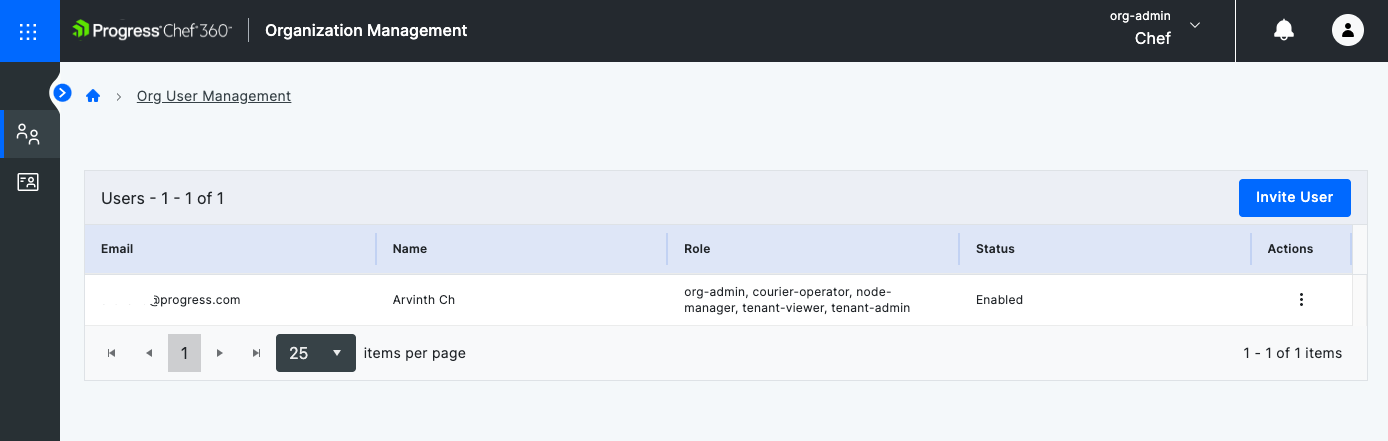Open the Org User Management breadcrumb link
Screen dimensions: 1388x441
coord(214,96)
